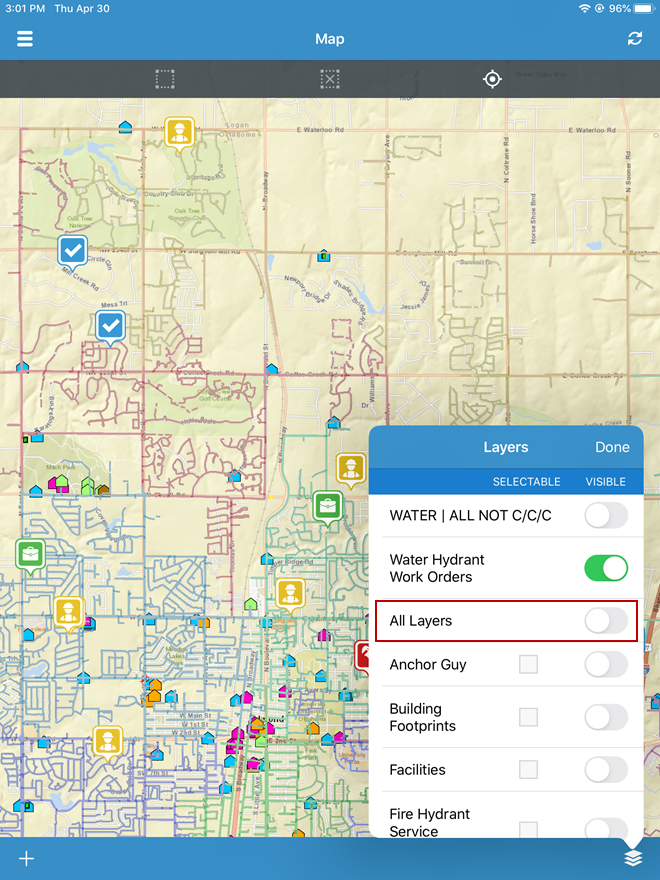Show the WATER | ALL NOT C/C/C layer
Image resolution: width=660 pixels, height=880 pixels.
[x=606, y=516]
